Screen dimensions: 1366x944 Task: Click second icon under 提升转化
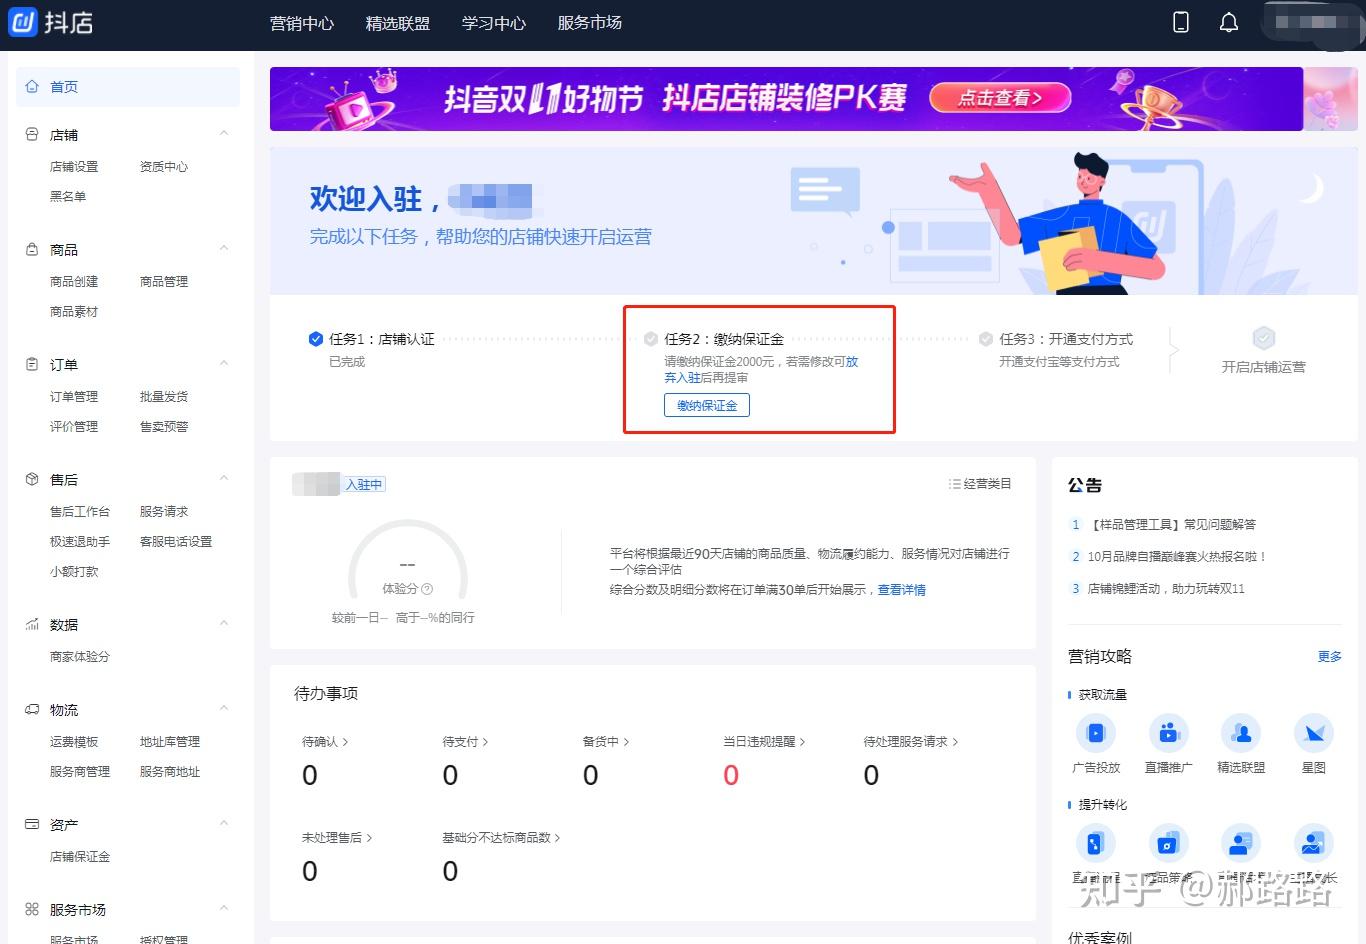[1169, 843]
